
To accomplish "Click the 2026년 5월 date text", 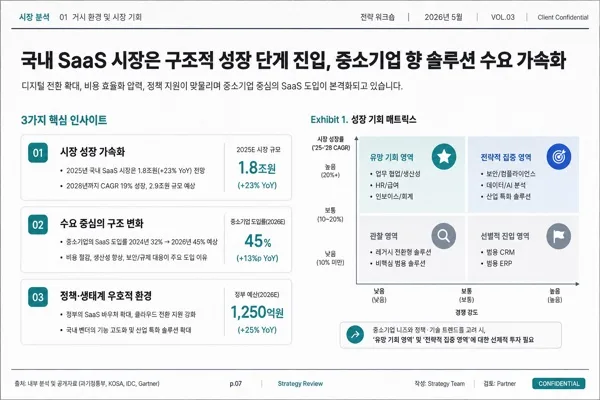I will coord(443,17).
